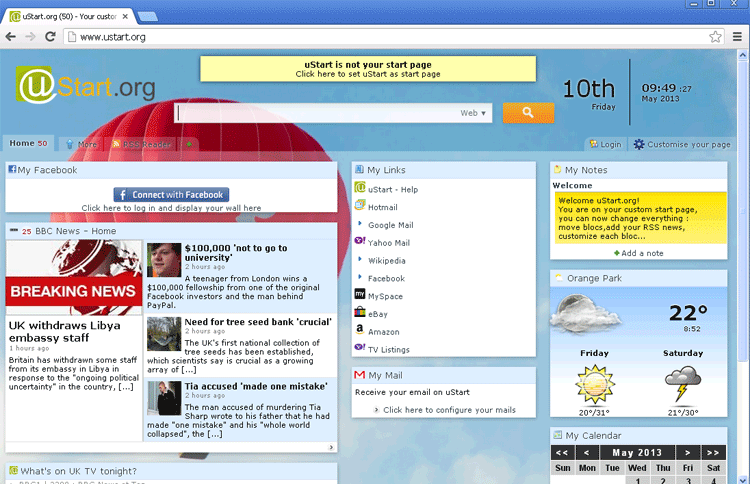Open 'Tia accused made one mistake' headline
The height and width of the screenshot is (484, 750).
pos(256,386)
